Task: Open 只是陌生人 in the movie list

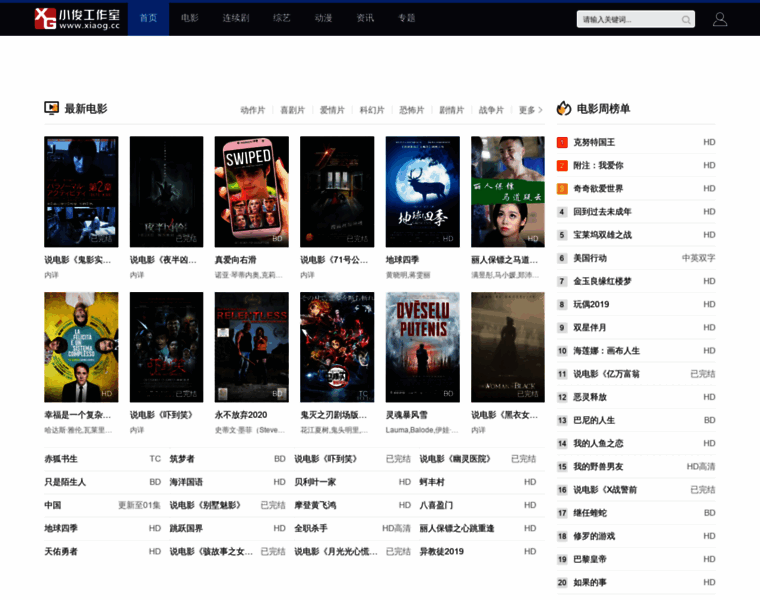Action: 65,482
